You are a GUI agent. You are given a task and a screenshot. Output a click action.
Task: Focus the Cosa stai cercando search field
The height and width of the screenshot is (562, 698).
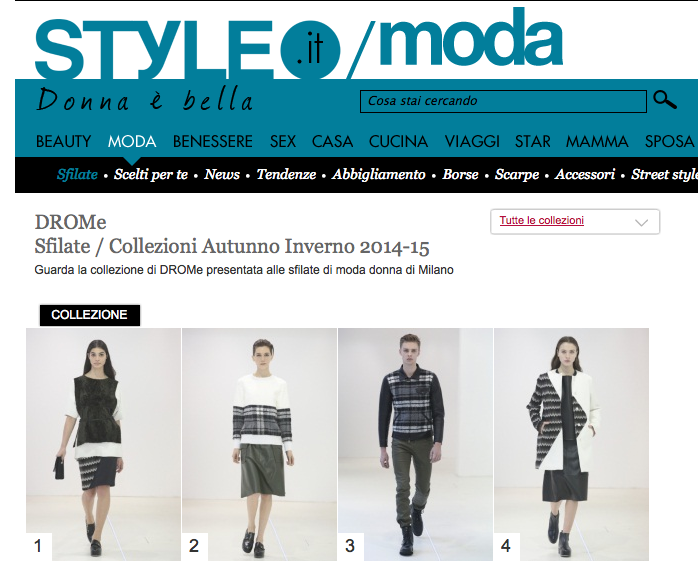pyautogui.click(x=503, y=101)
